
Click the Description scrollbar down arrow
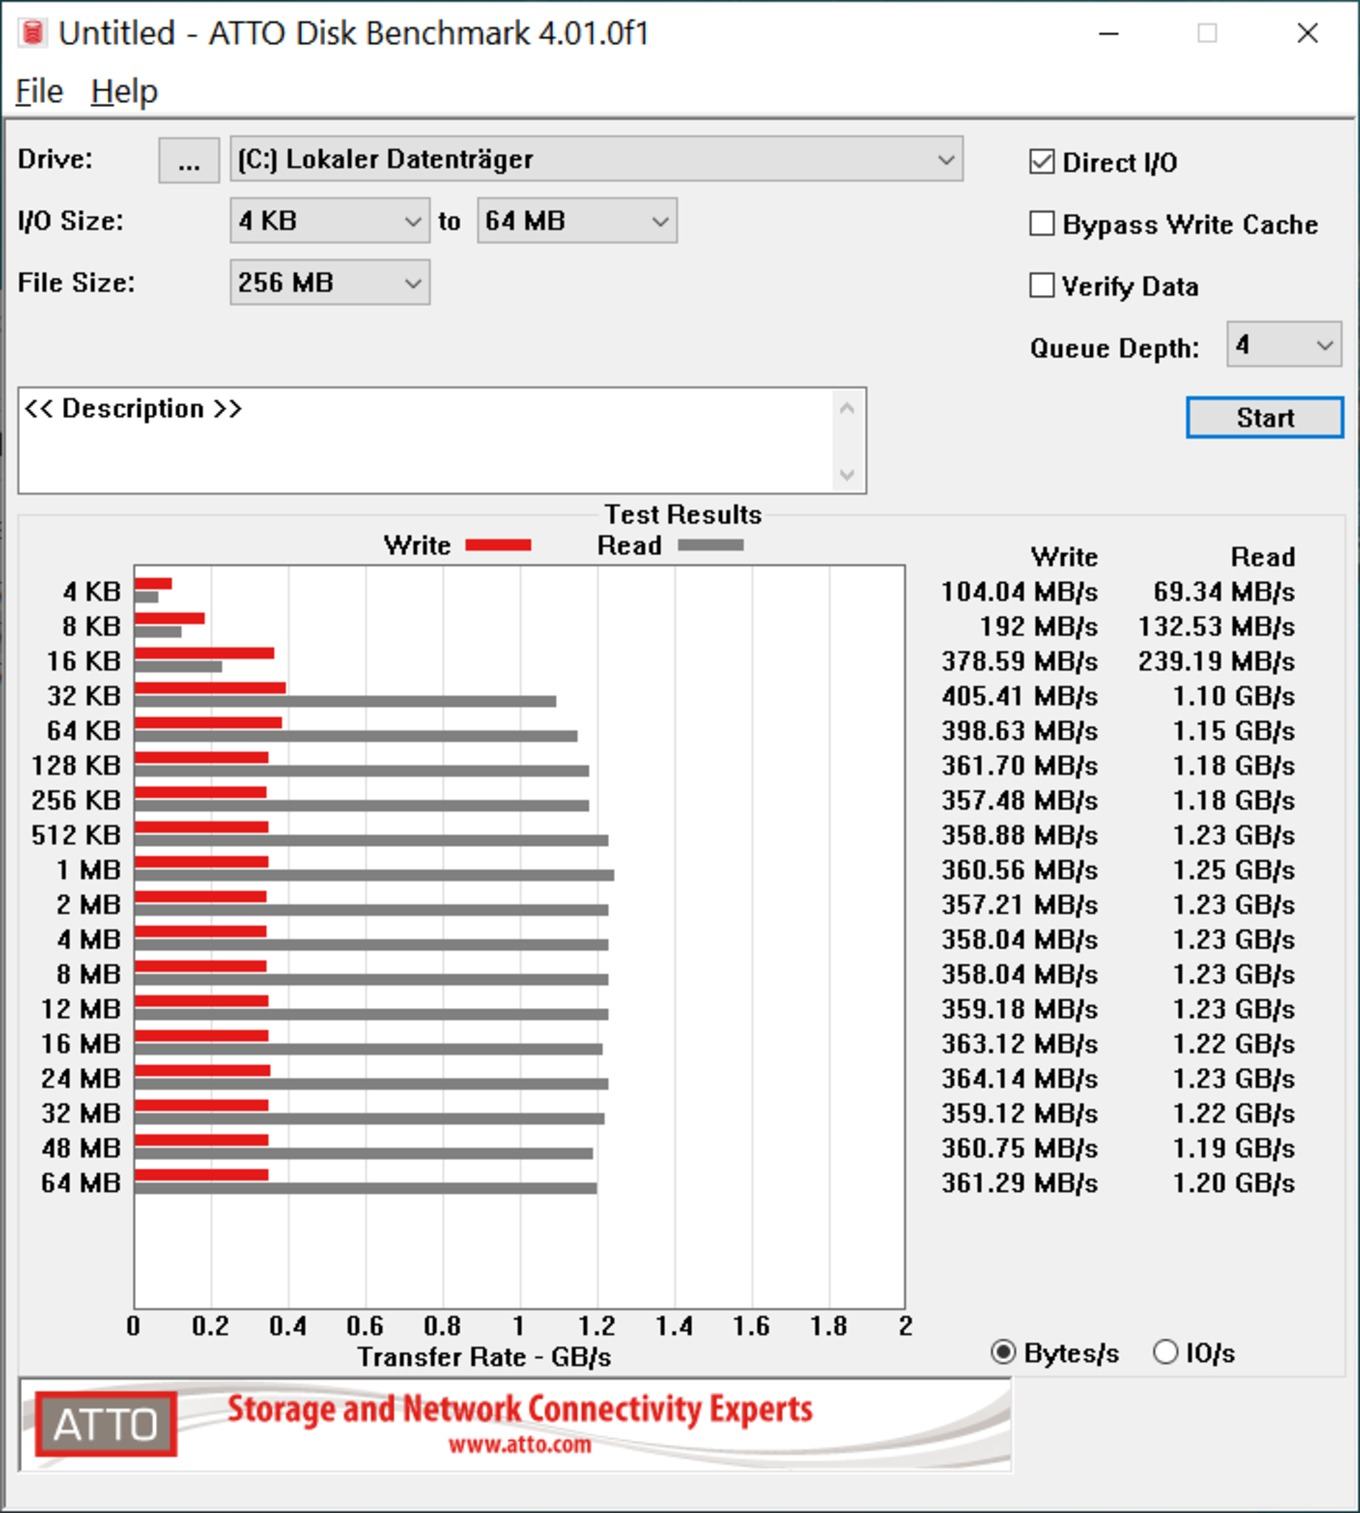(x=847, y=475)
